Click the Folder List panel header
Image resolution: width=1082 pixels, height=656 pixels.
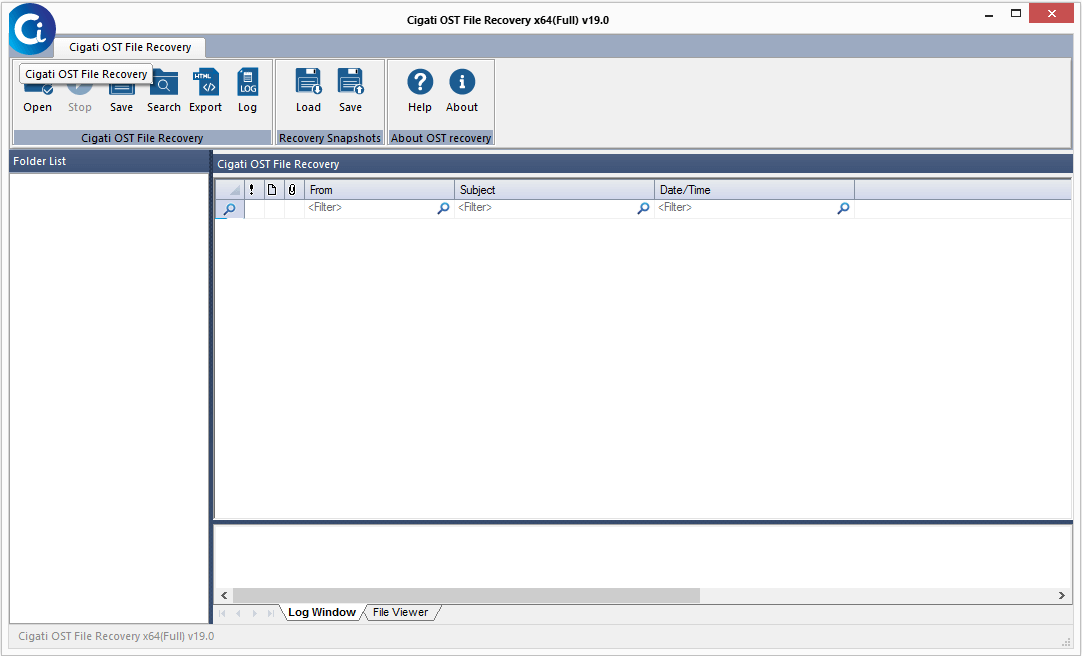[x=109, y=161]
